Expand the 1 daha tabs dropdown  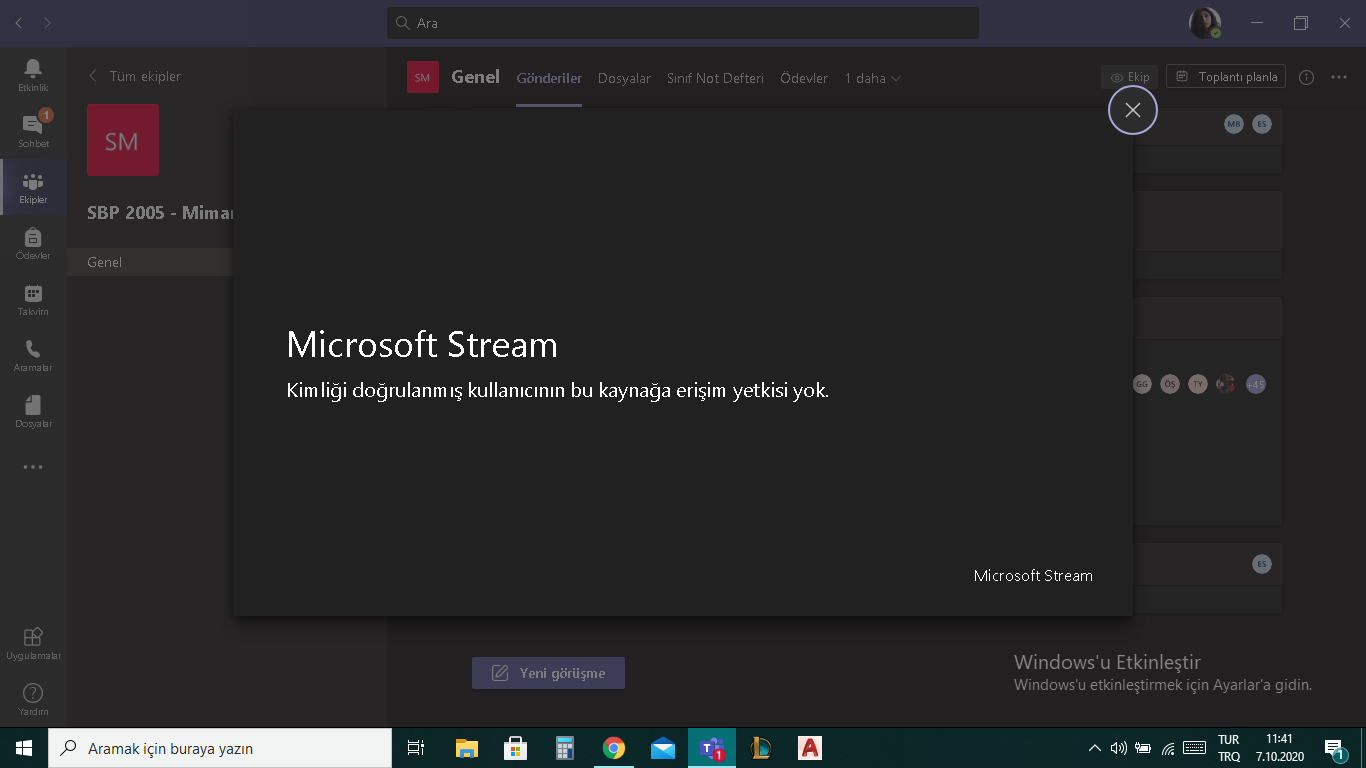(872, 78)
